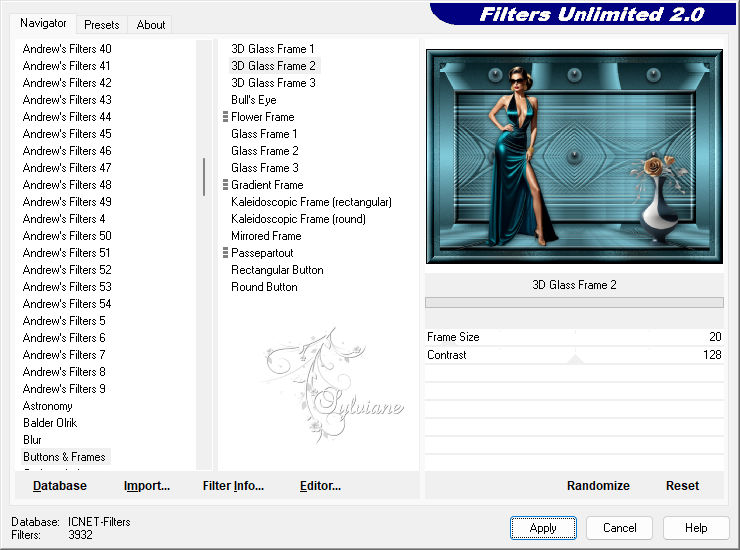Select Andrew's Filters 49 category
Screen dimensions: 740x550
(67, 202)
